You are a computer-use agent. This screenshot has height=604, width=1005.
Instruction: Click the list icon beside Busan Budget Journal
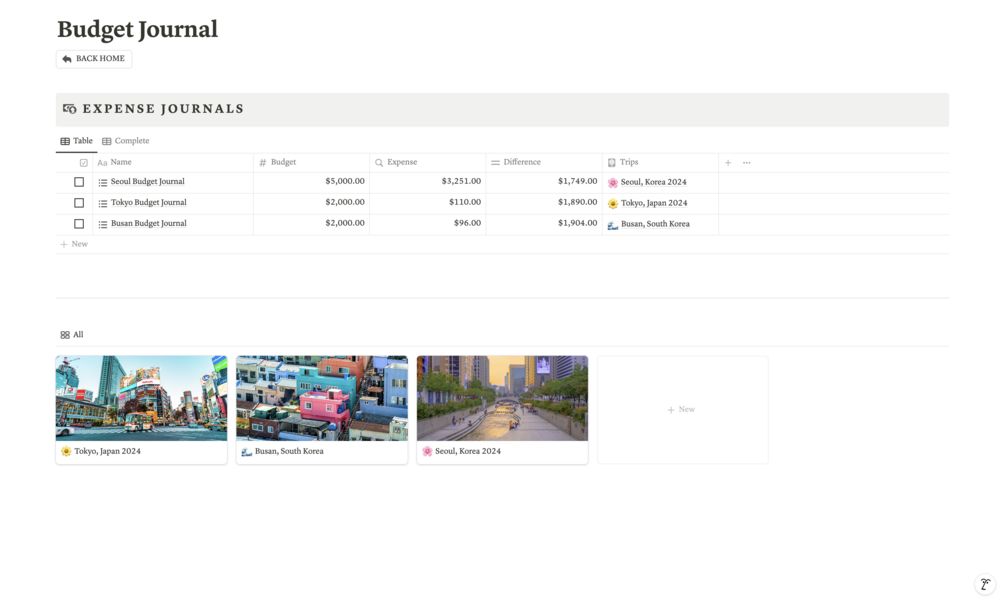tap(103, 224)
